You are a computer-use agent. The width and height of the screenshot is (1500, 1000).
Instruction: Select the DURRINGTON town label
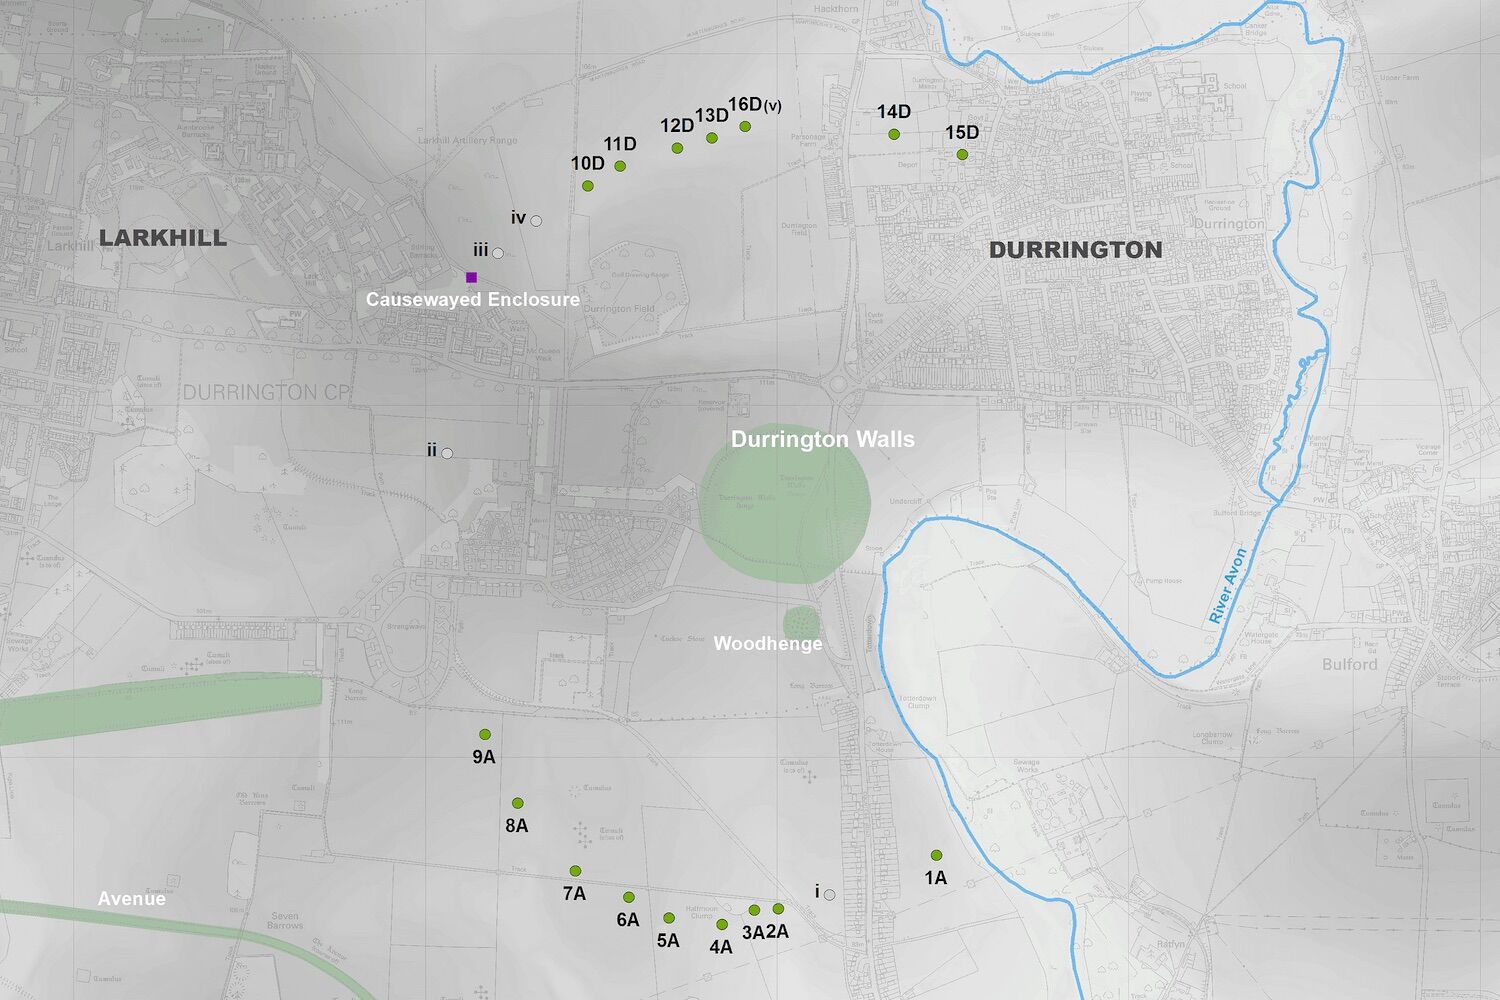click(1076, 250)
